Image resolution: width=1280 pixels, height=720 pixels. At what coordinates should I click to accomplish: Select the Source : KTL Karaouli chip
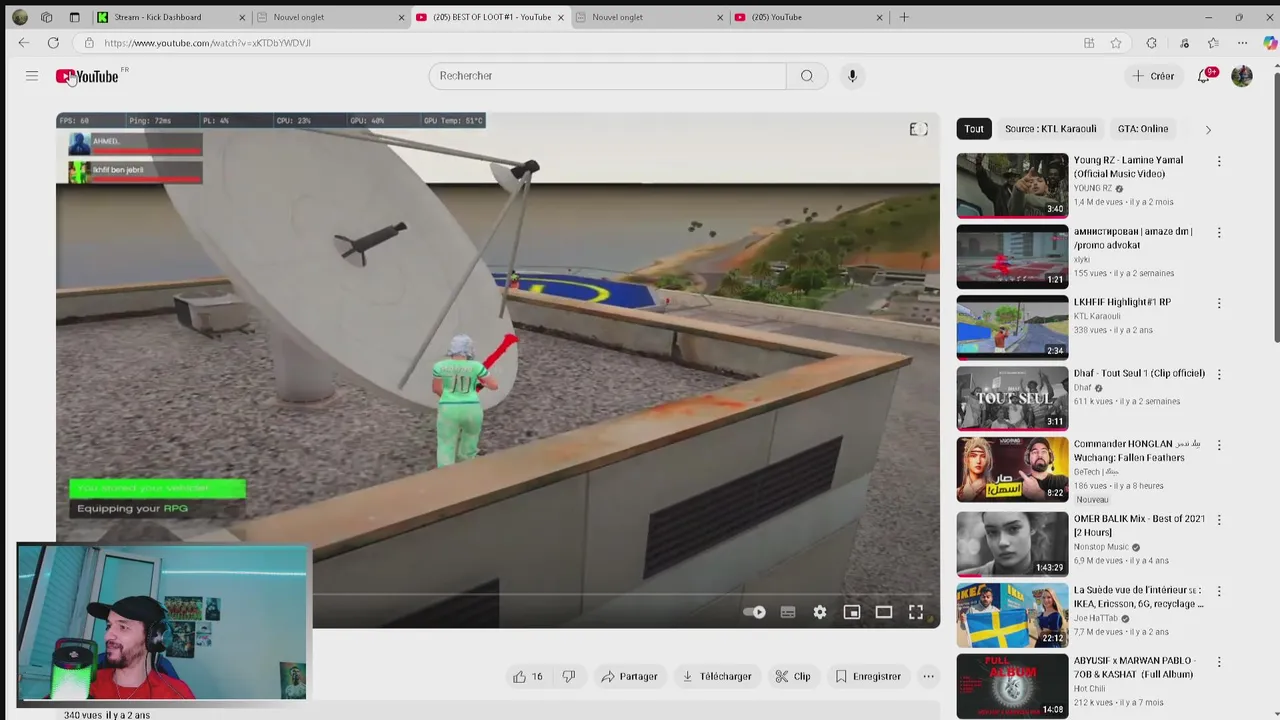[1051, 129]
